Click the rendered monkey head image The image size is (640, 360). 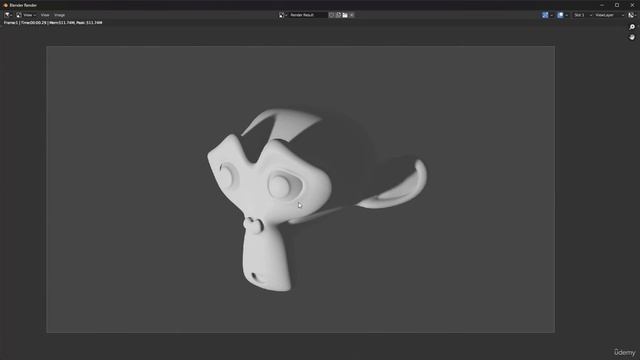[300, 189]
